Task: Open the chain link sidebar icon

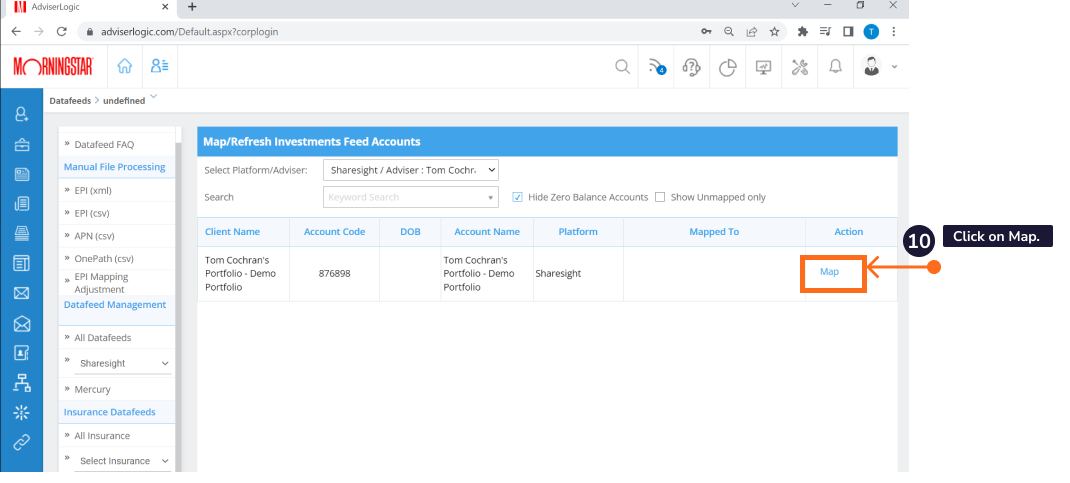Action: (x=22, y=443)
